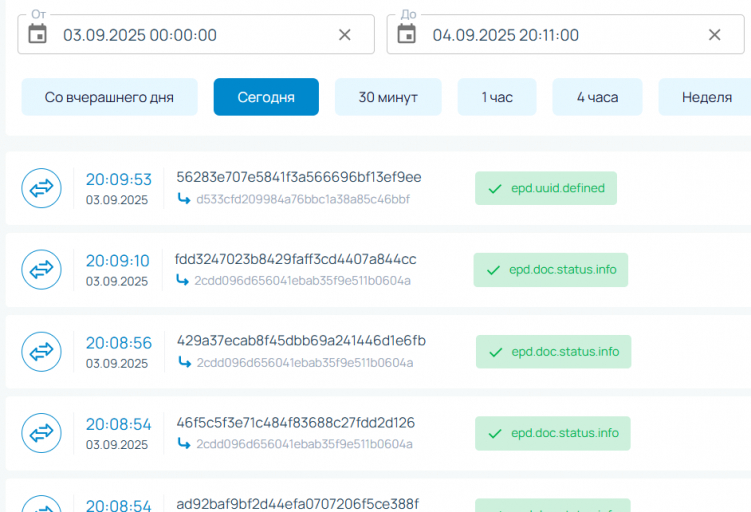Click epd.doc.status.info badge of 46f5c5f3e71c484f83688c27fdd2d126 row
This screenshot has width=751, height=512.
click(553, 433)
